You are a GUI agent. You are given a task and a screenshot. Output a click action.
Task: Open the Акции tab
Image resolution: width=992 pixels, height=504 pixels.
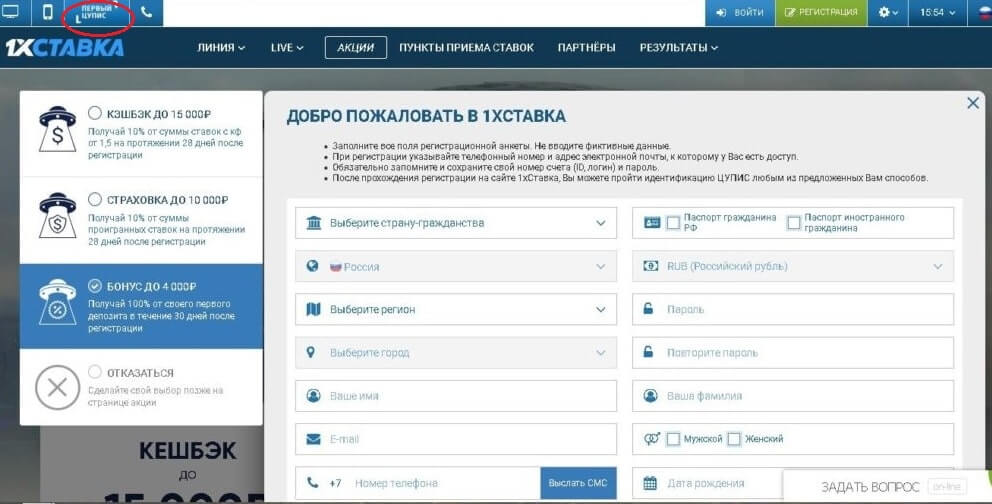click(x=356, y=47)
